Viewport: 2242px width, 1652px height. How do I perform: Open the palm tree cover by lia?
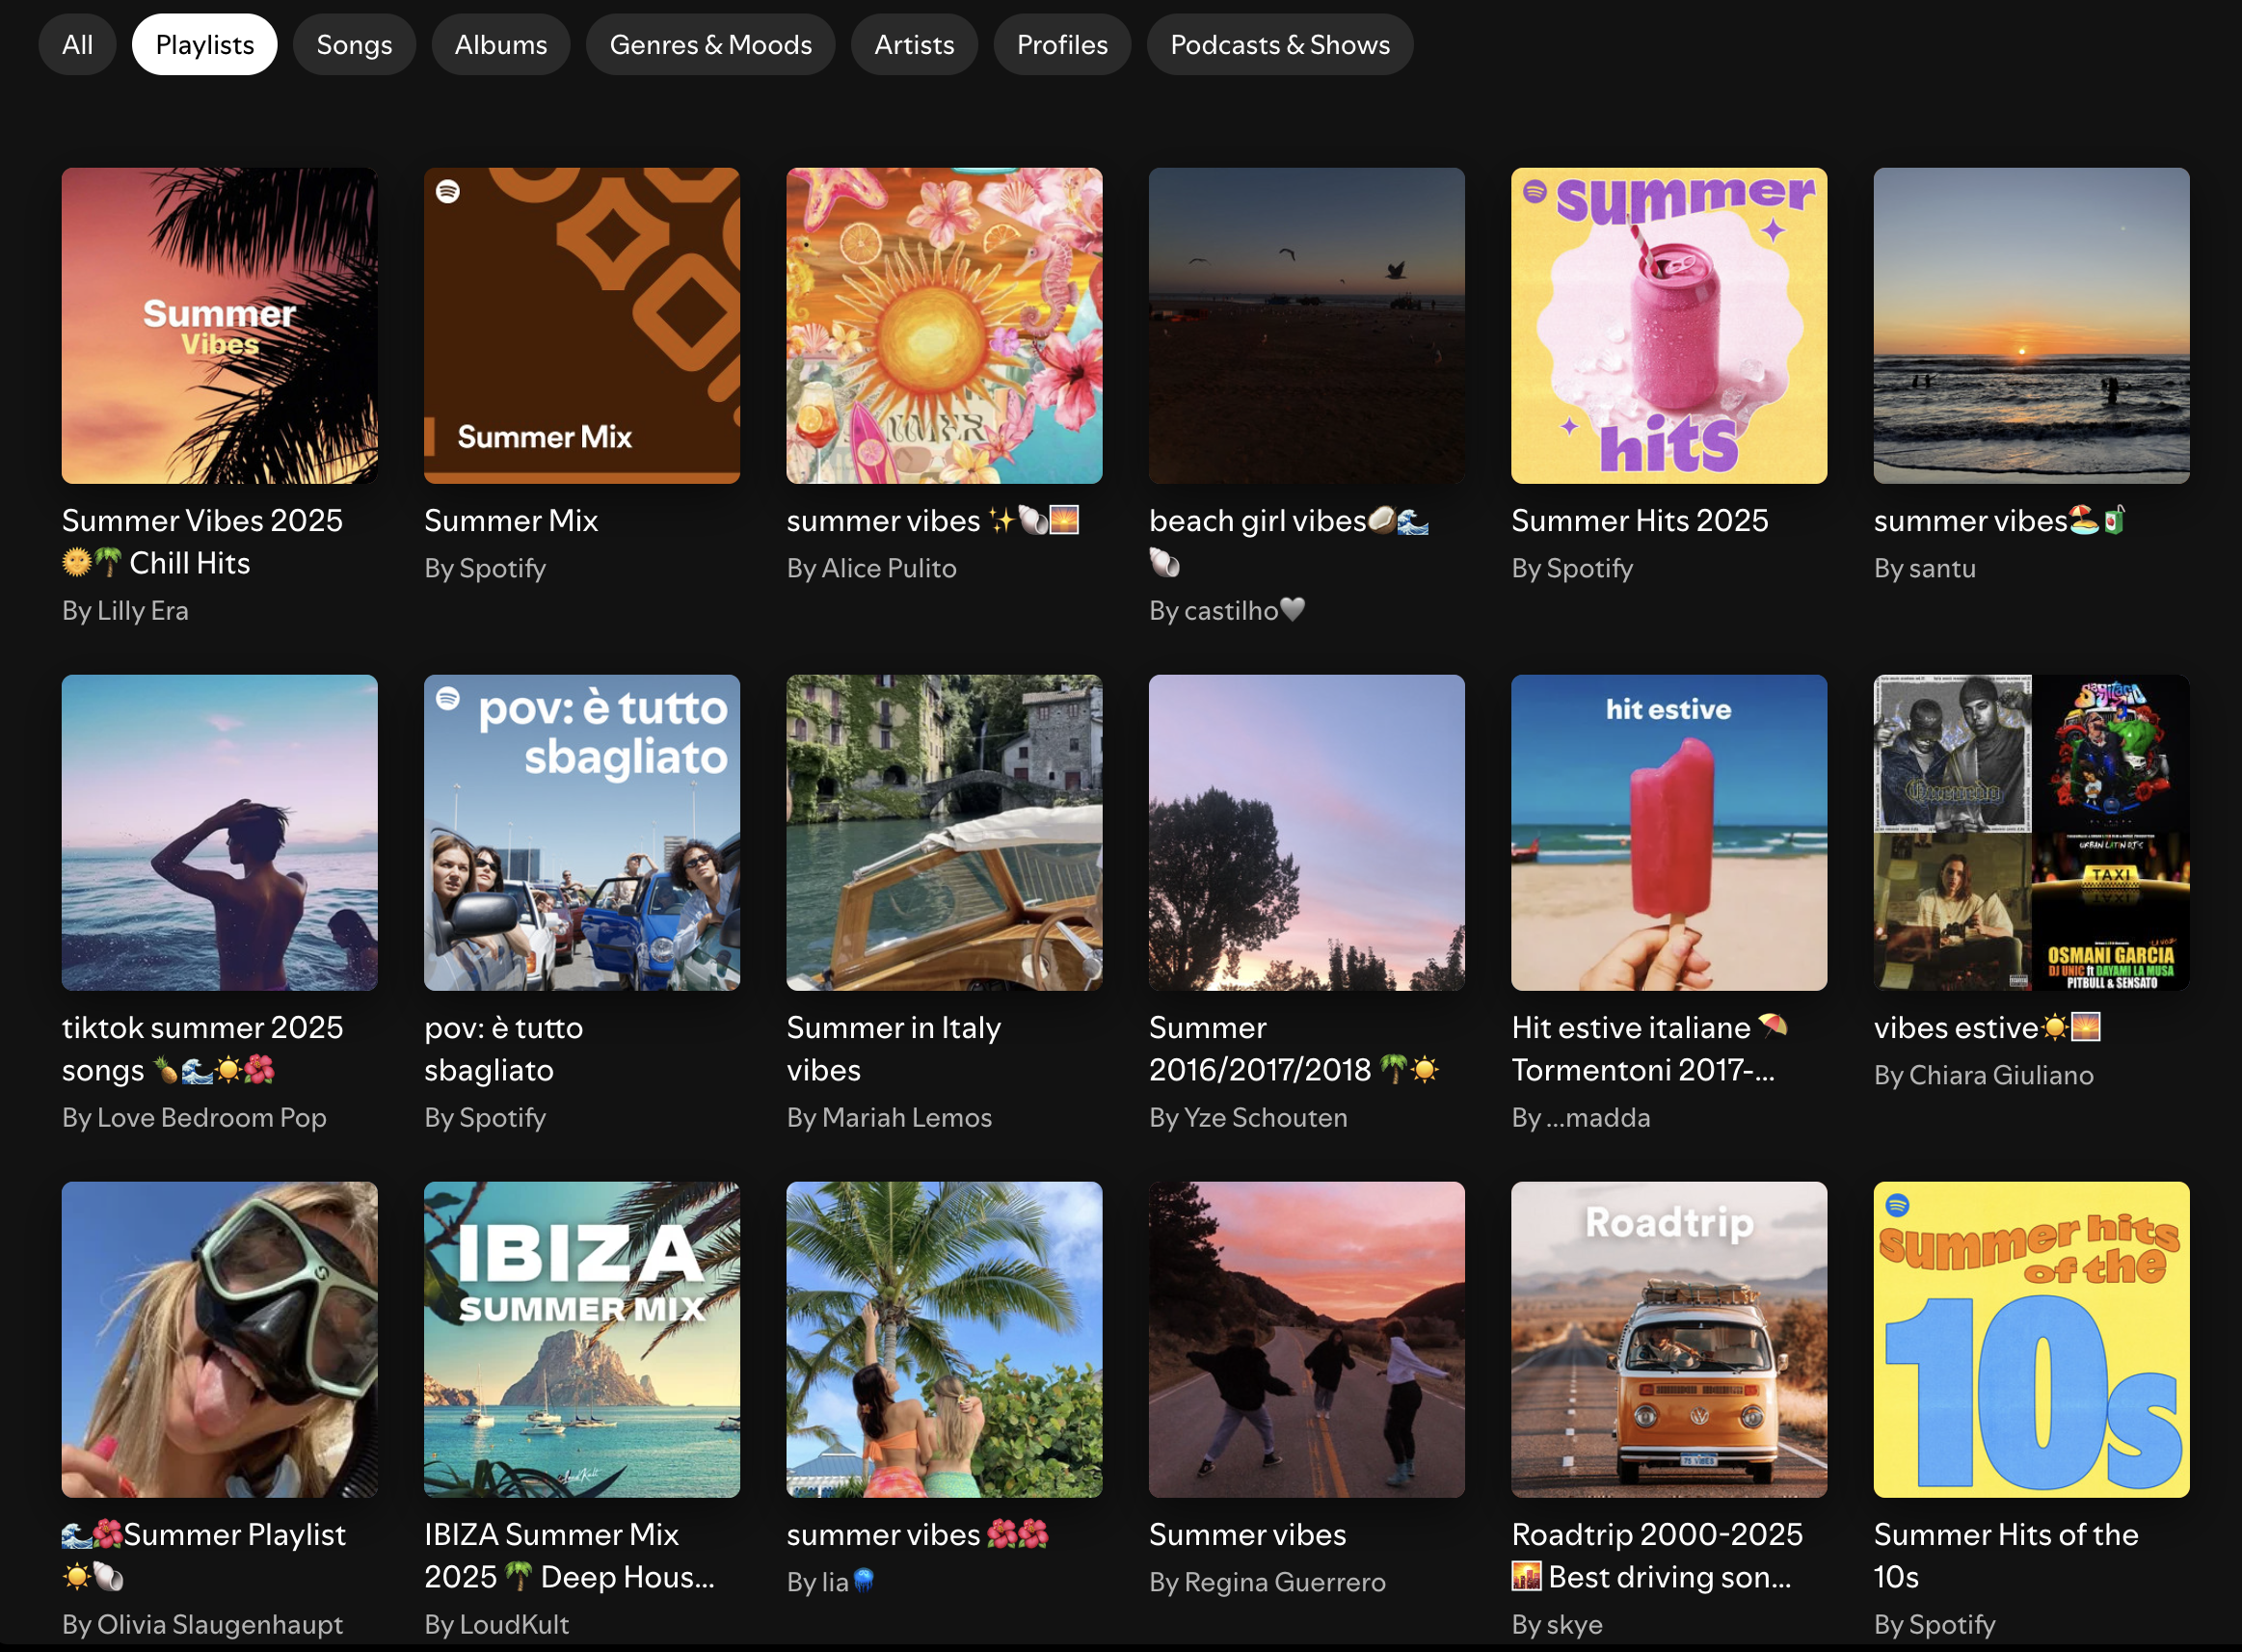[944, 1339]
